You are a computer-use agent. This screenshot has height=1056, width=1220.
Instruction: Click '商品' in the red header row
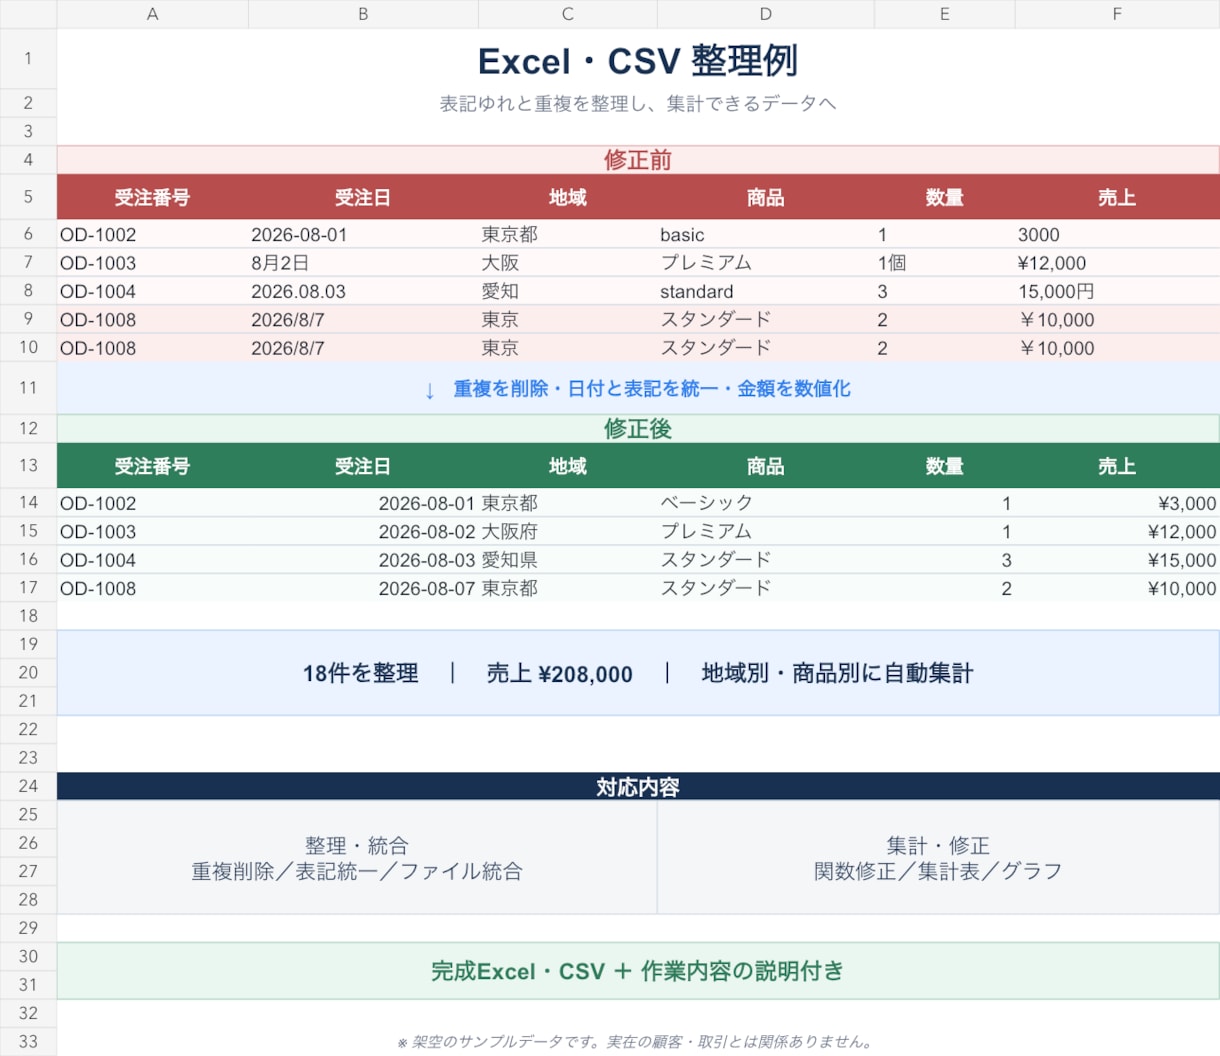click(766, 198)
